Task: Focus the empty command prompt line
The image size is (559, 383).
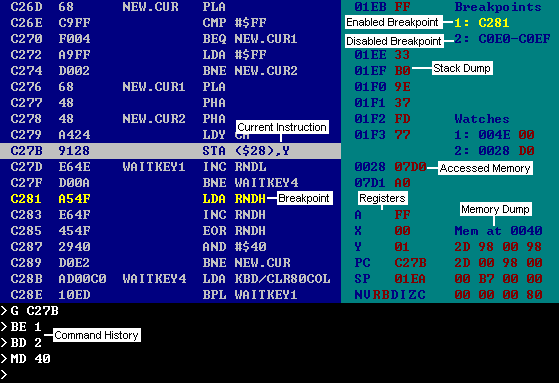Action: pyautogui.click(x=280, y=375)
